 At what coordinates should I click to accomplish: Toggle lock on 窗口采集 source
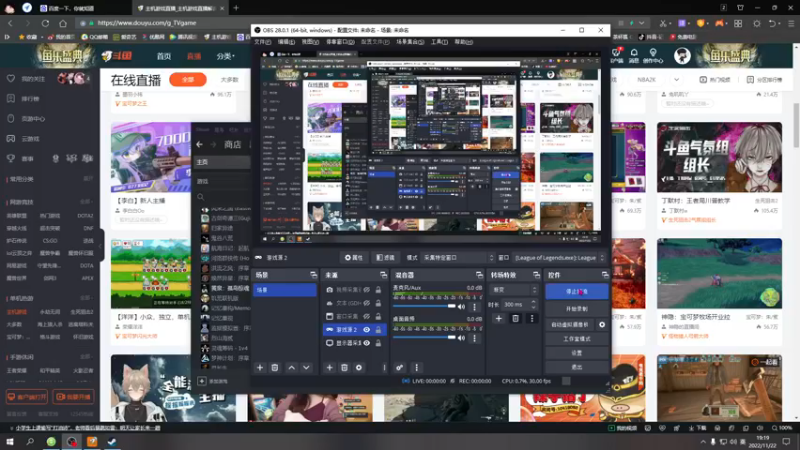point(378,316)
